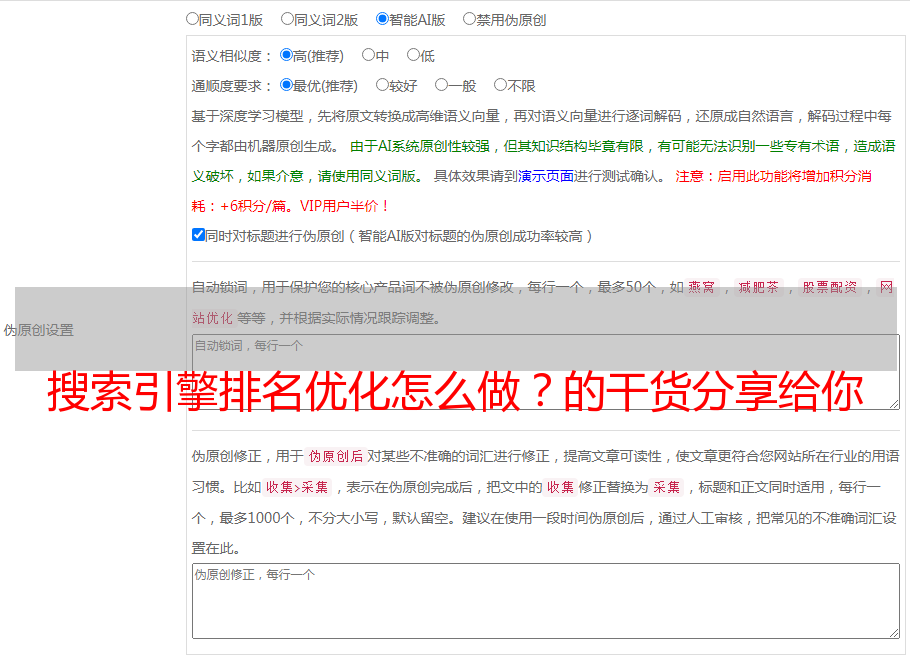Screen dimensions: 911x658
Task: Select the 同义词1版 radio option
Action: point(192,19)
